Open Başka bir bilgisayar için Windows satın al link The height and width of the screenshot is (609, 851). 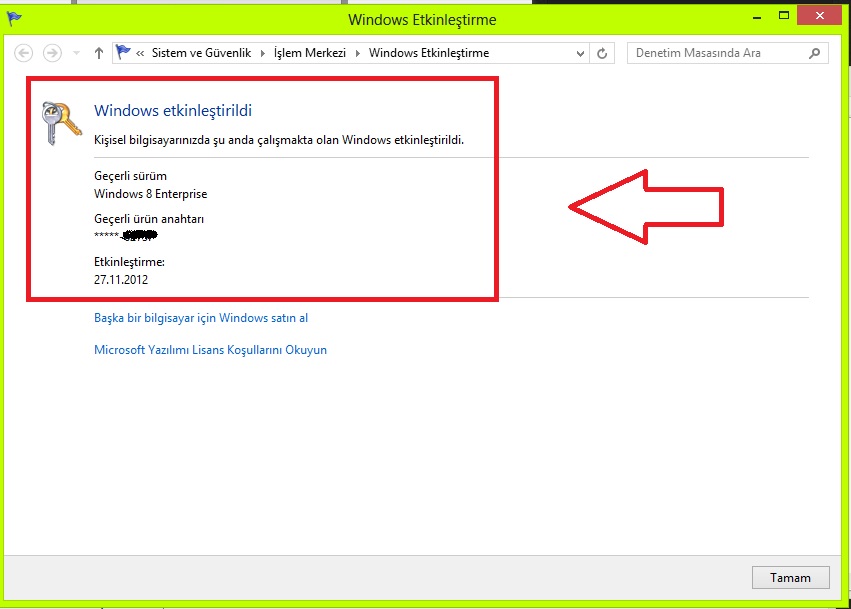[201, 318]
